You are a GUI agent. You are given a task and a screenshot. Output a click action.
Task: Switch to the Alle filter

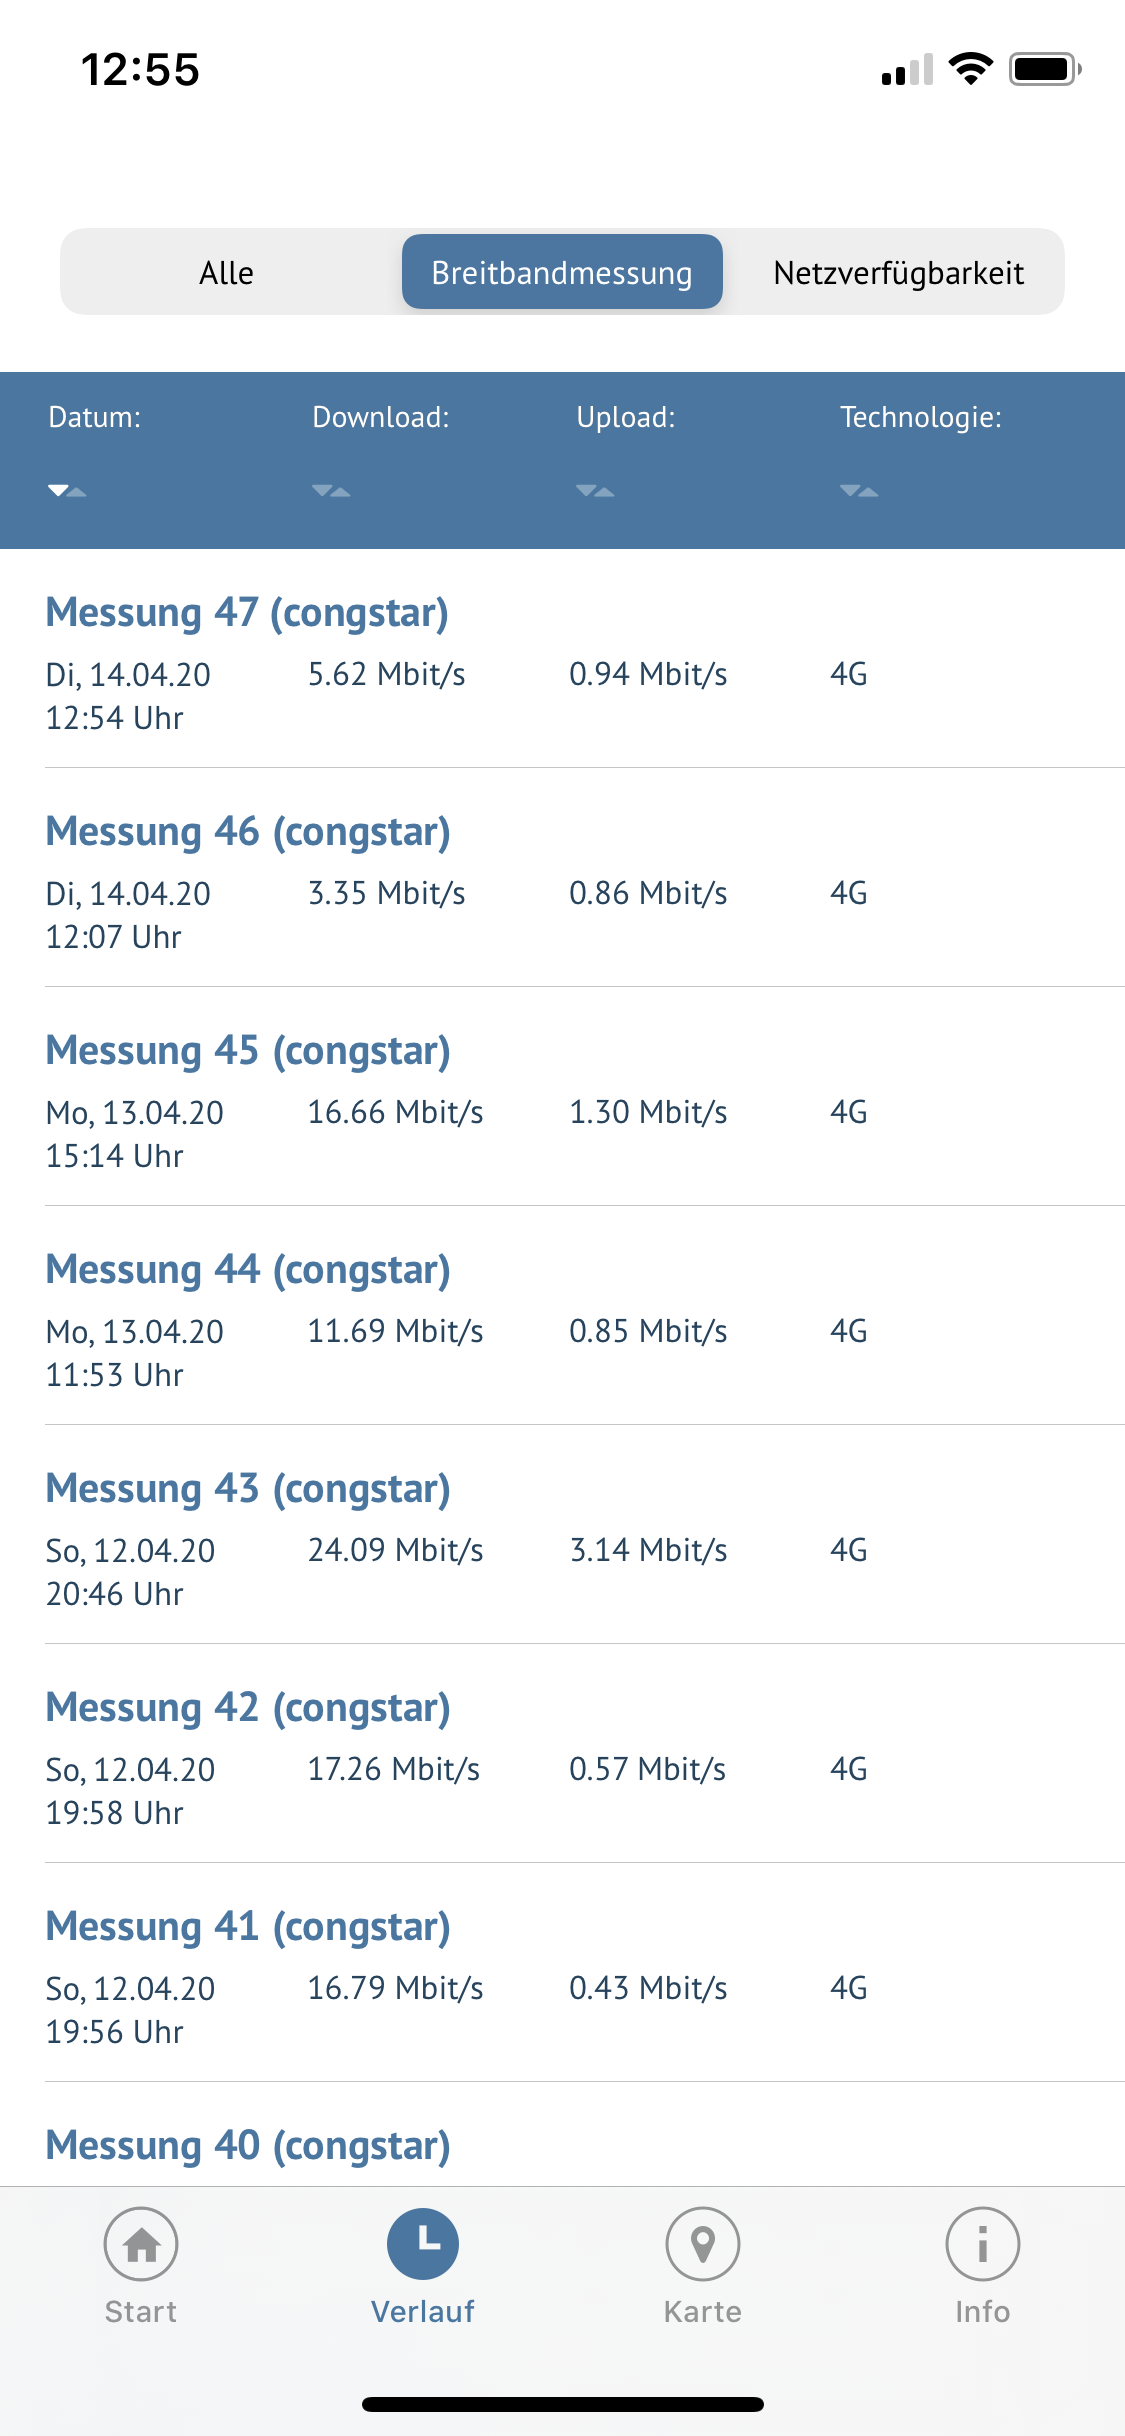(227, 272)
